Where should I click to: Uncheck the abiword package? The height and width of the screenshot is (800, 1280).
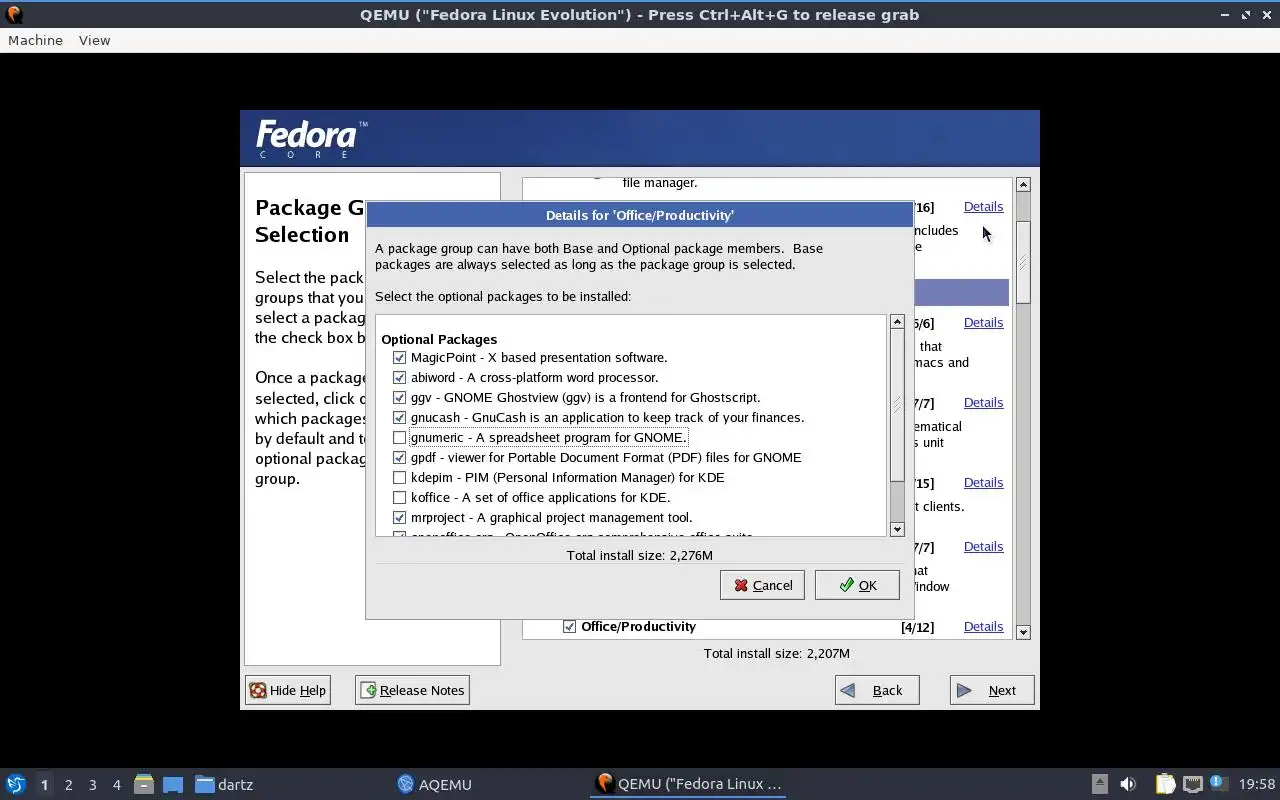click(x=399, y=377)
